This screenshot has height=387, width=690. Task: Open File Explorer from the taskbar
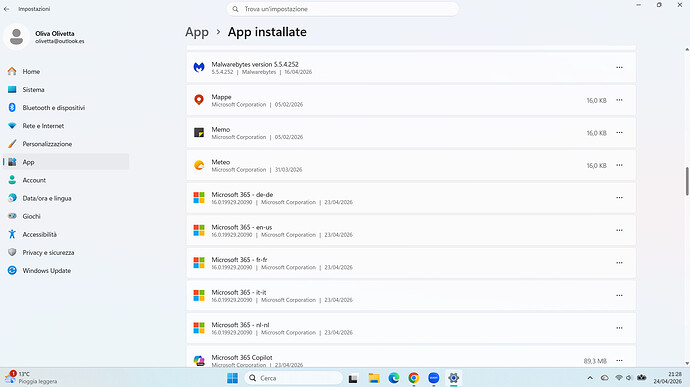[x=374, y=378]
